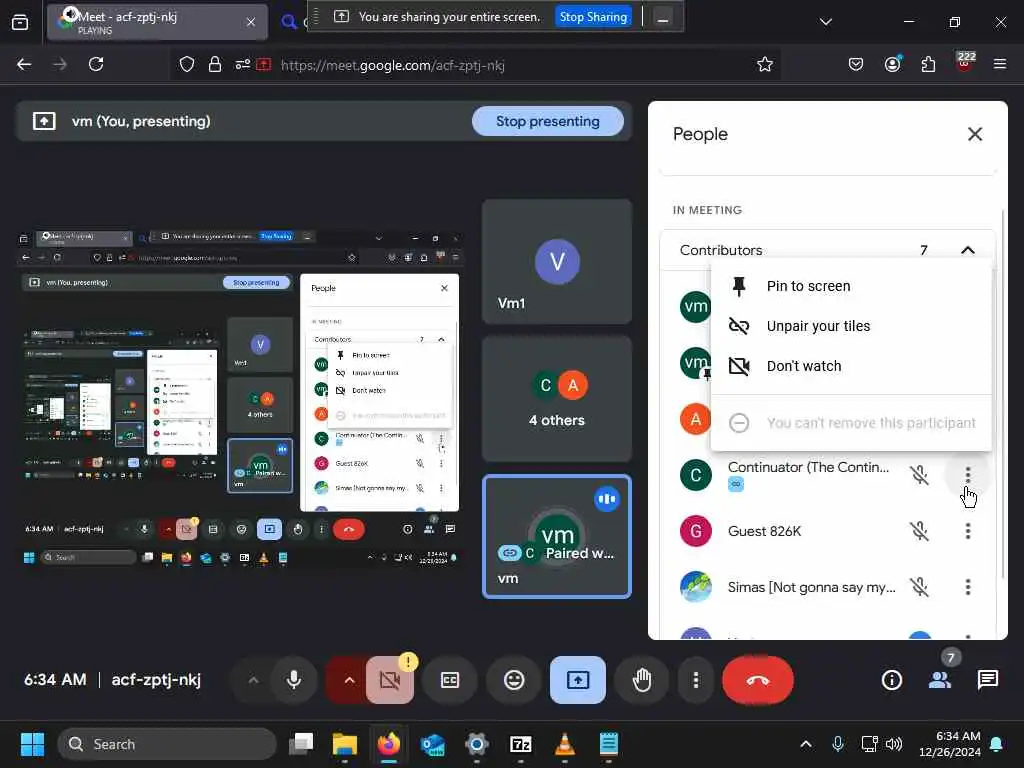Open chat with everyone
Screen dimensions: 1024x768
coord(987,680)
